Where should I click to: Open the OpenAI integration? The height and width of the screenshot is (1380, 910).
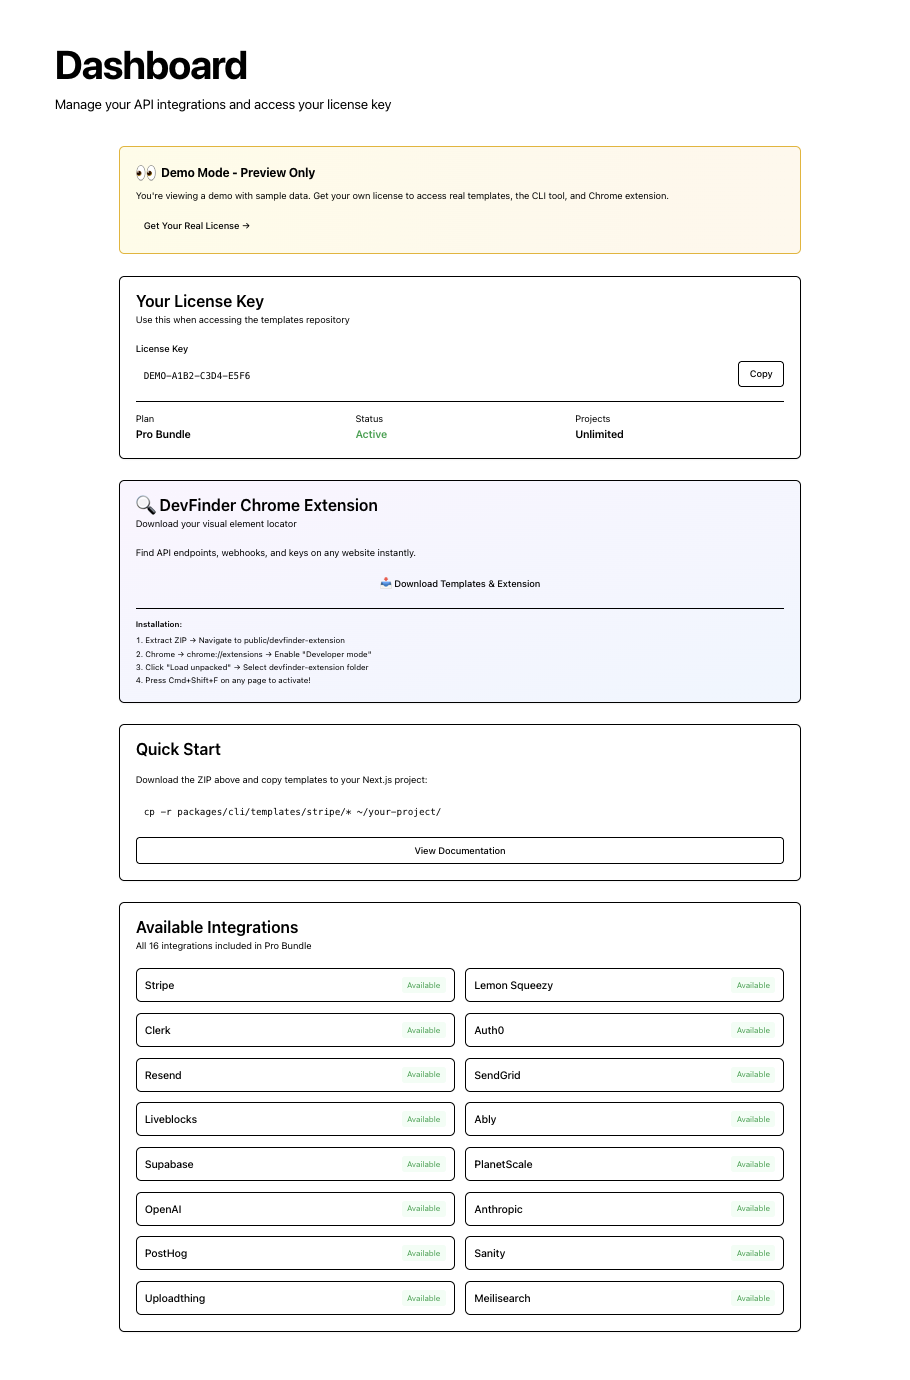(x=295, y=1209)
